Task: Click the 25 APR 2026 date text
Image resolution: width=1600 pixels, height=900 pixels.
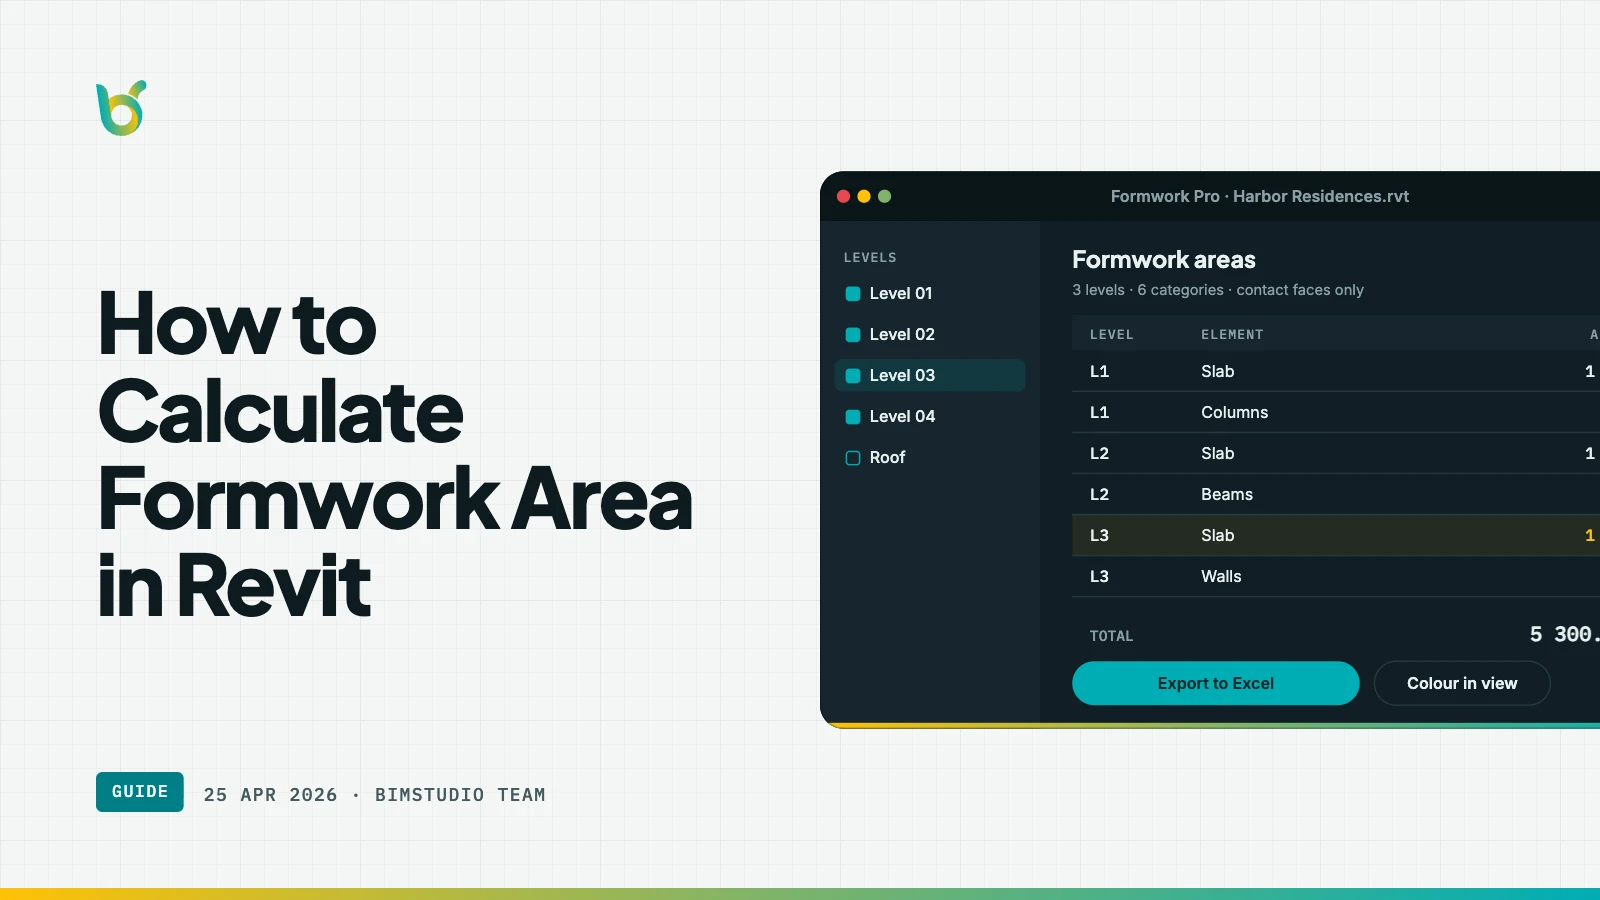Action: (x=271, y=795)
